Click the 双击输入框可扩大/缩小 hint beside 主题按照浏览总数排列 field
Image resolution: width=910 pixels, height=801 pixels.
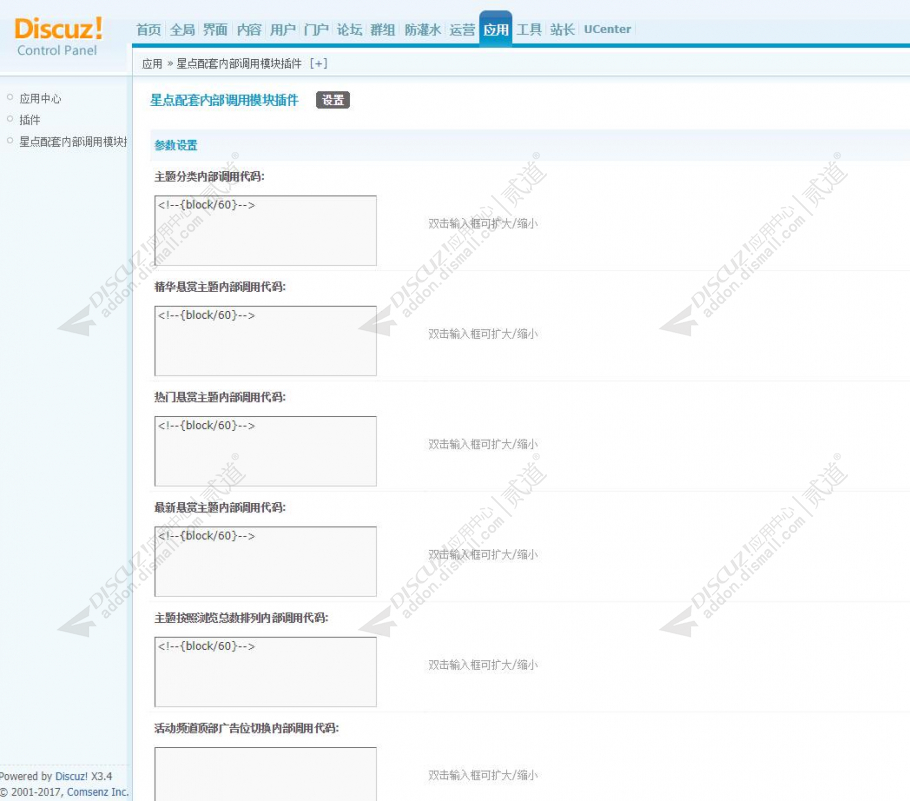point(483,665)
